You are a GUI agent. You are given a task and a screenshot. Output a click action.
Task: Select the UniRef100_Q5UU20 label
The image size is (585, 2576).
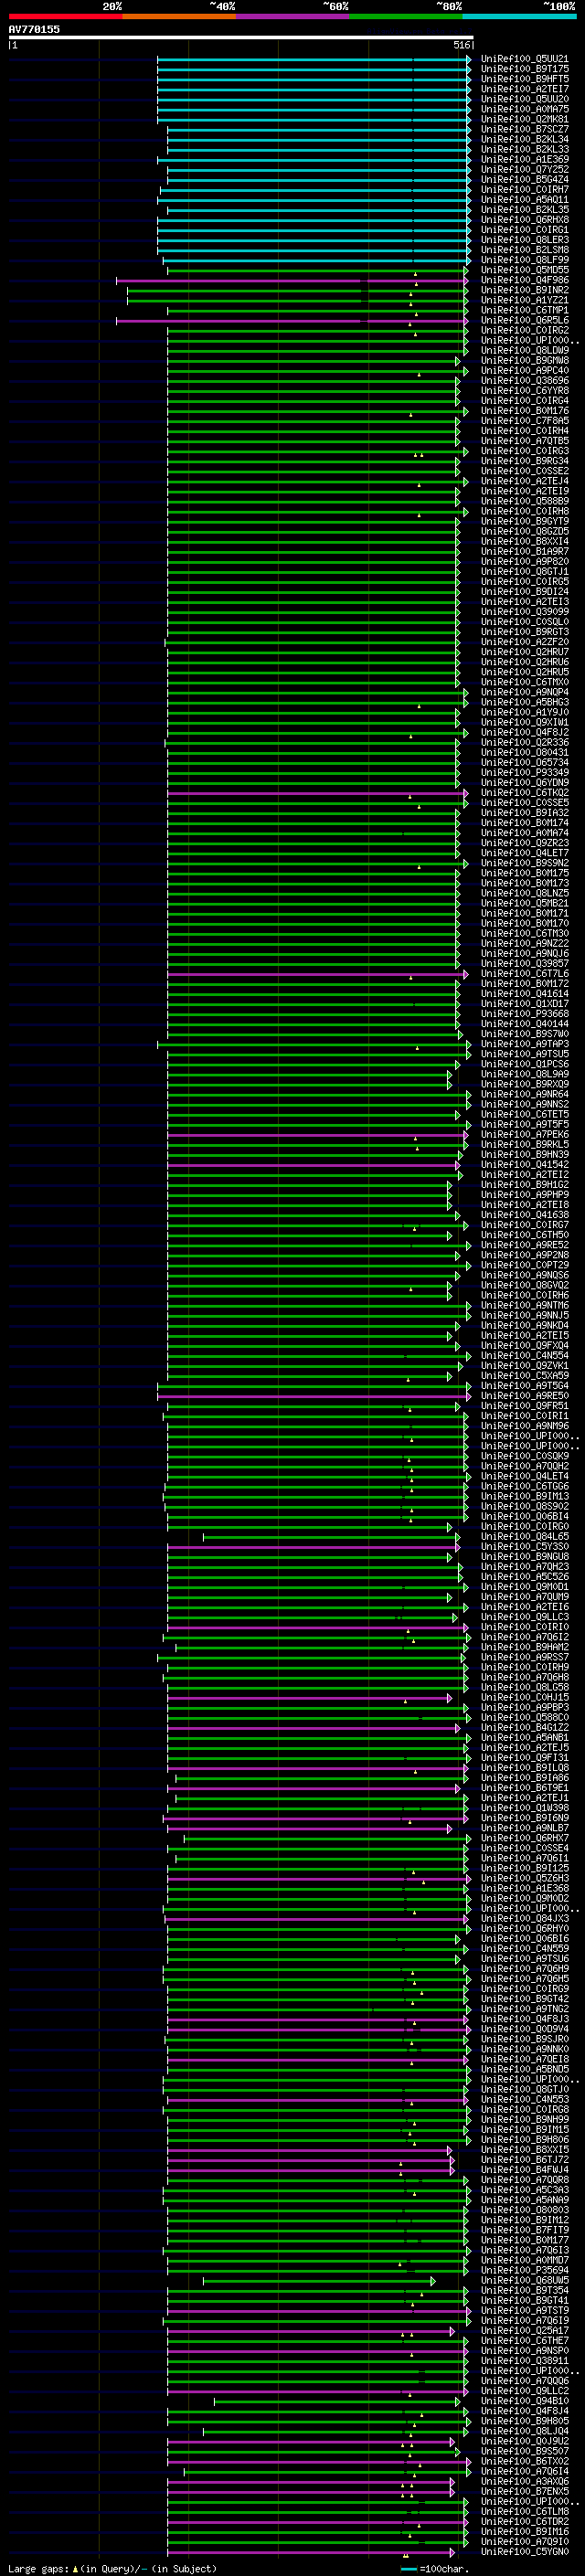(525, 99)
